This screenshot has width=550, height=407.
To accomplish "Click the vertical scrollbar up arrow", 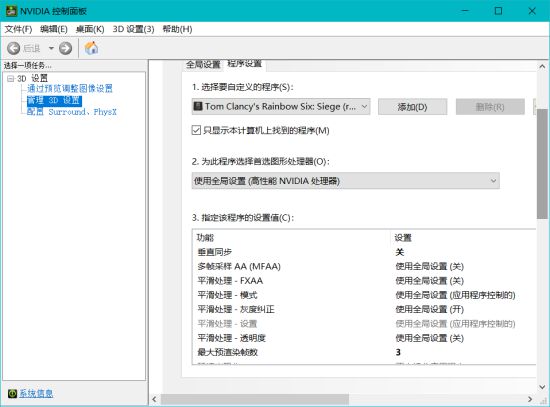I will click(x=542, y=66).
